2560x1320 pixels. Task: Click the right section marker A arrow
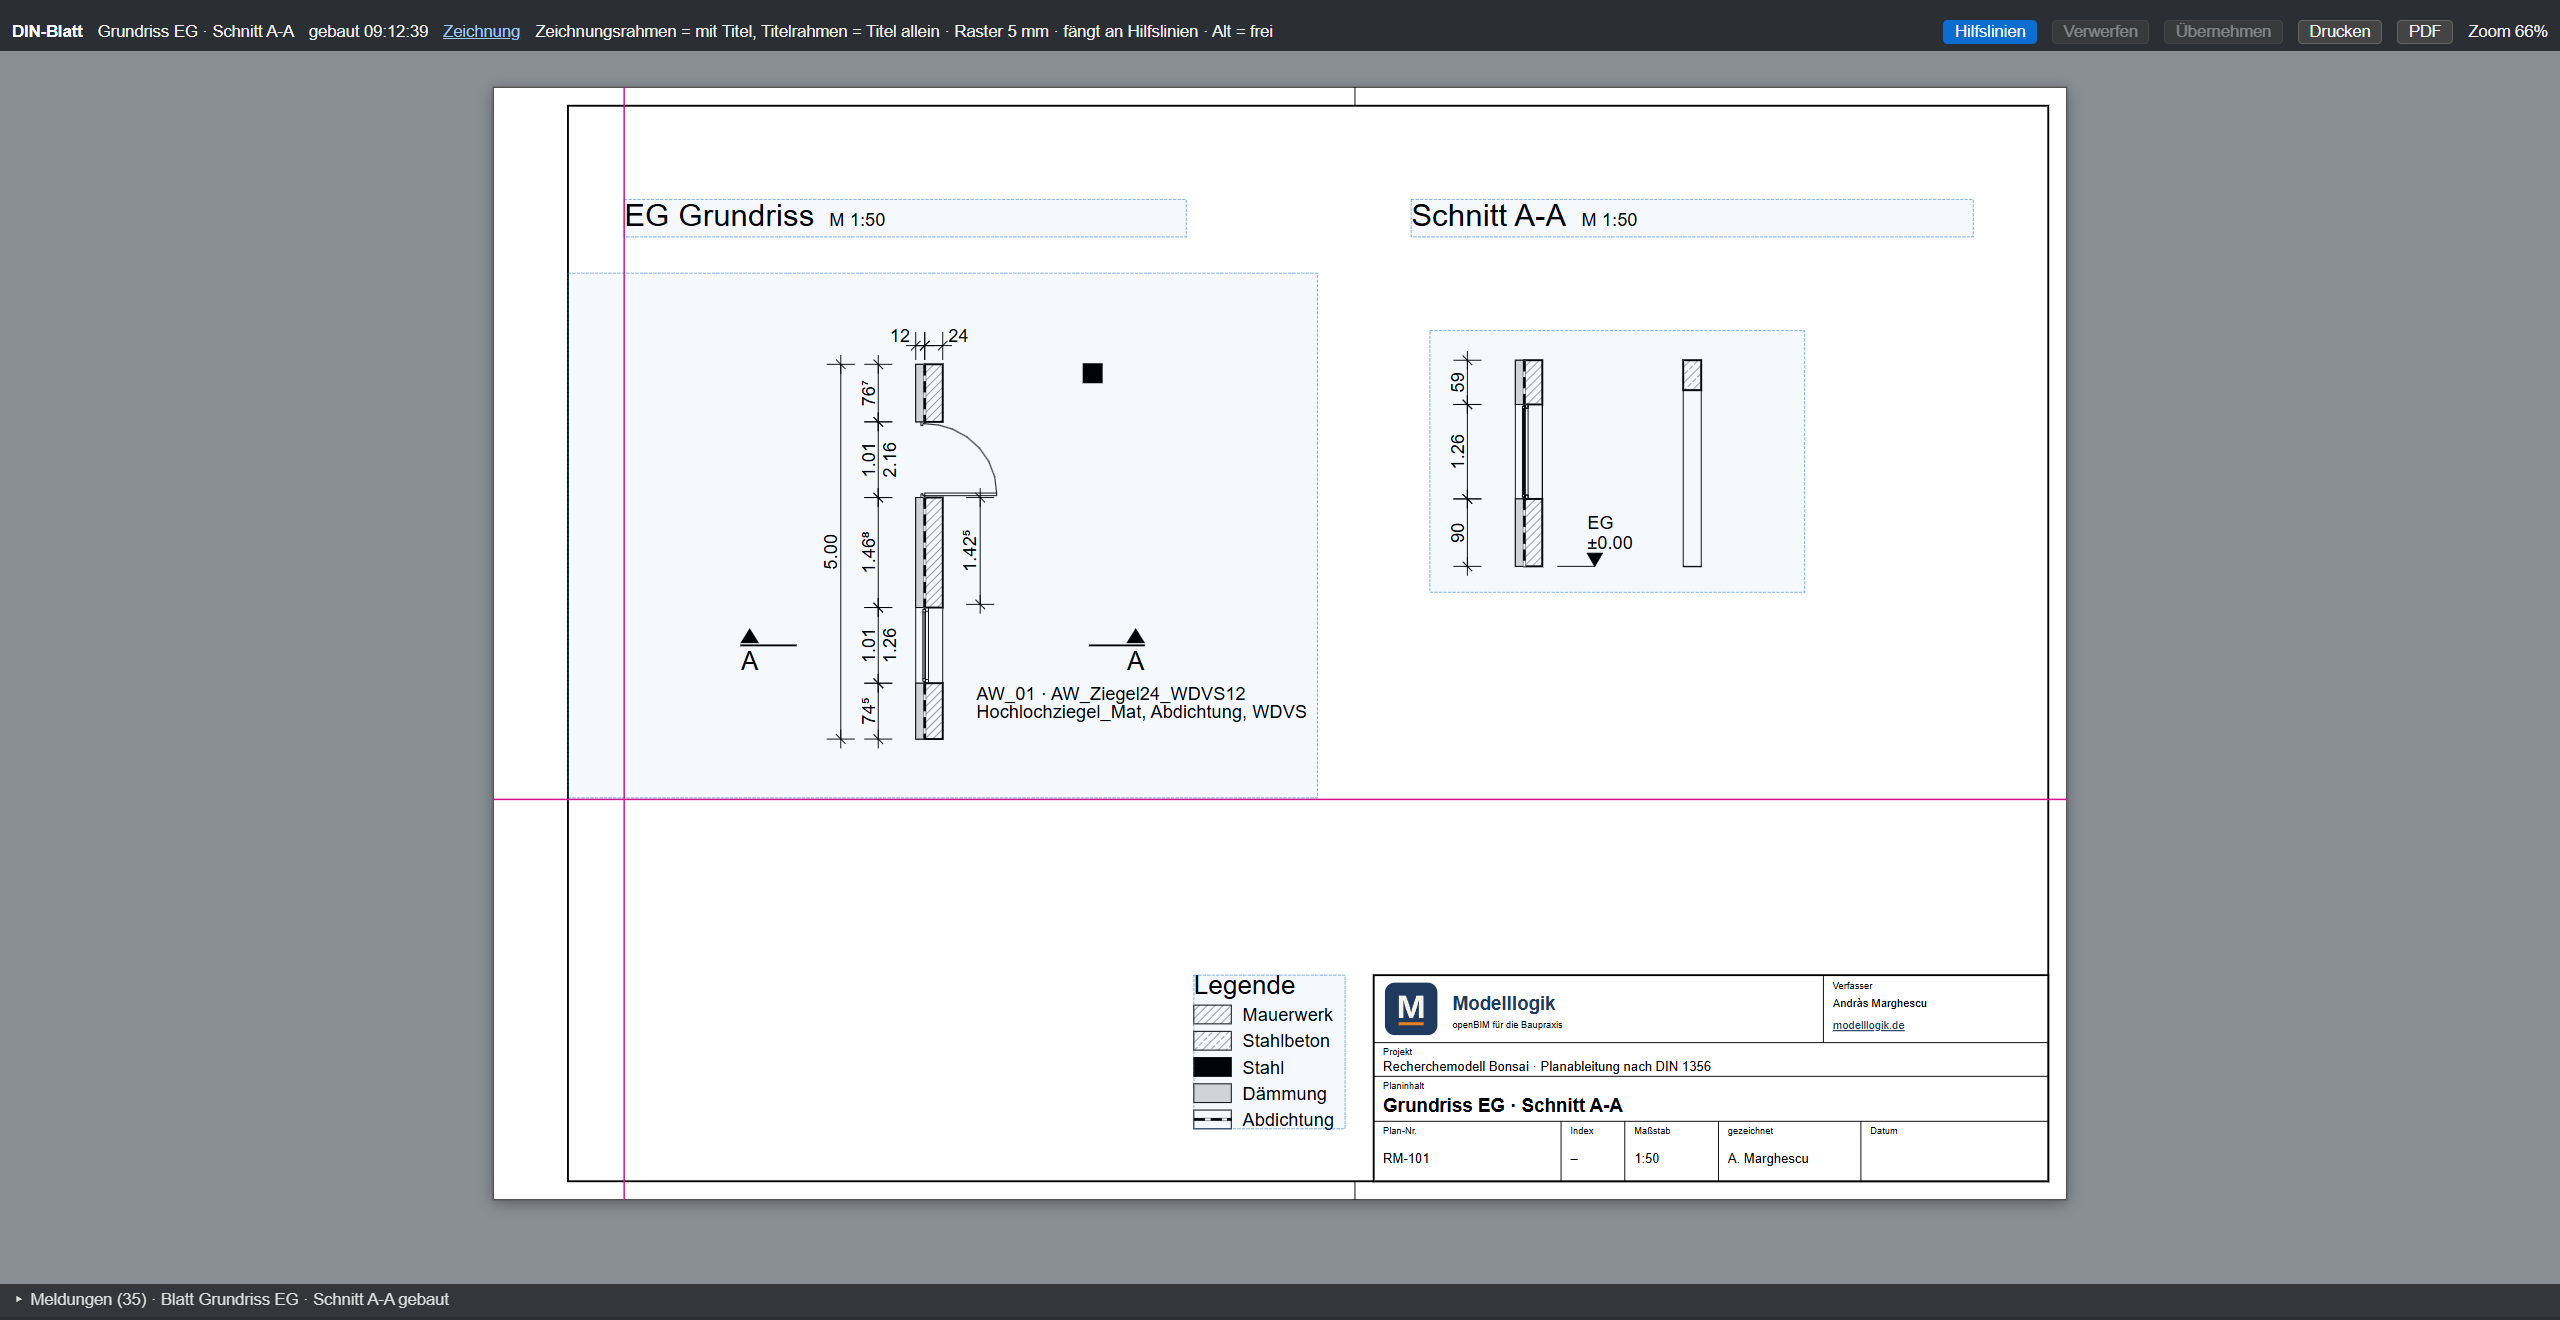click(1135, 637)
